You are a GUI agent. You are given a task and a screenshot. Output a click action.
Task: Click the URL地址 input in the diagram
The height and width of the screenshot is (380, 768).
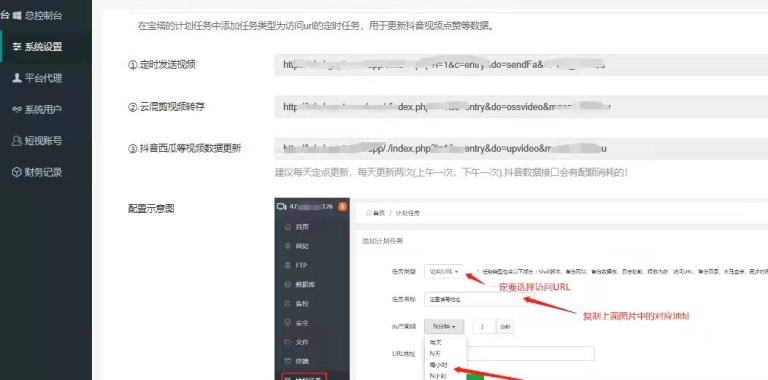pos(531,354)
